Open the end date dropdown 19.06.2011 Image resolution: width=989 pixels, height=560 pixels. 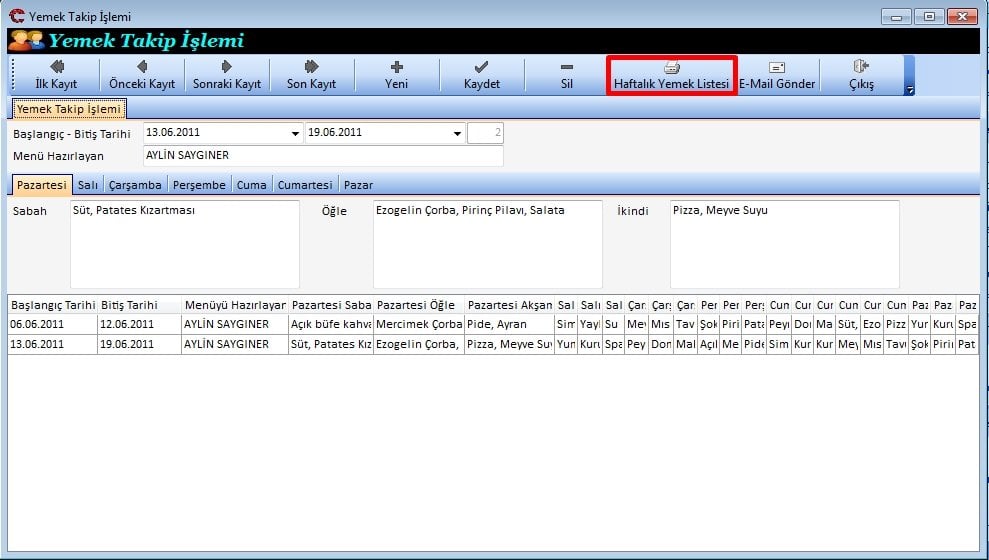(457, 133)
